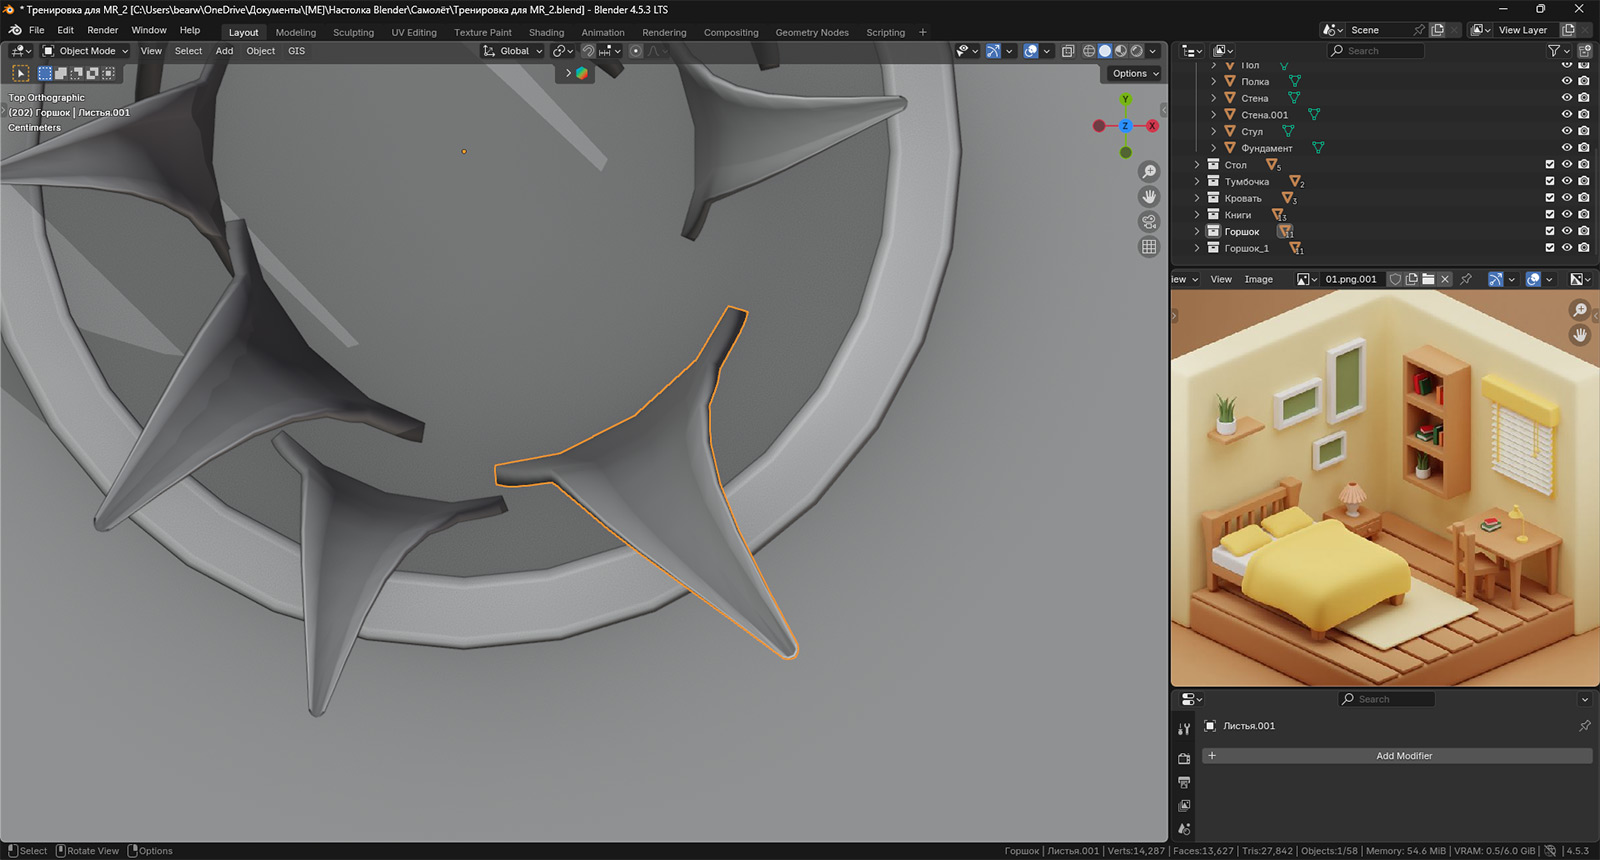This screenshot has height=860, width=1600.
Task: Hide the Кровать collection in viewport
Action: [1567, 198]
